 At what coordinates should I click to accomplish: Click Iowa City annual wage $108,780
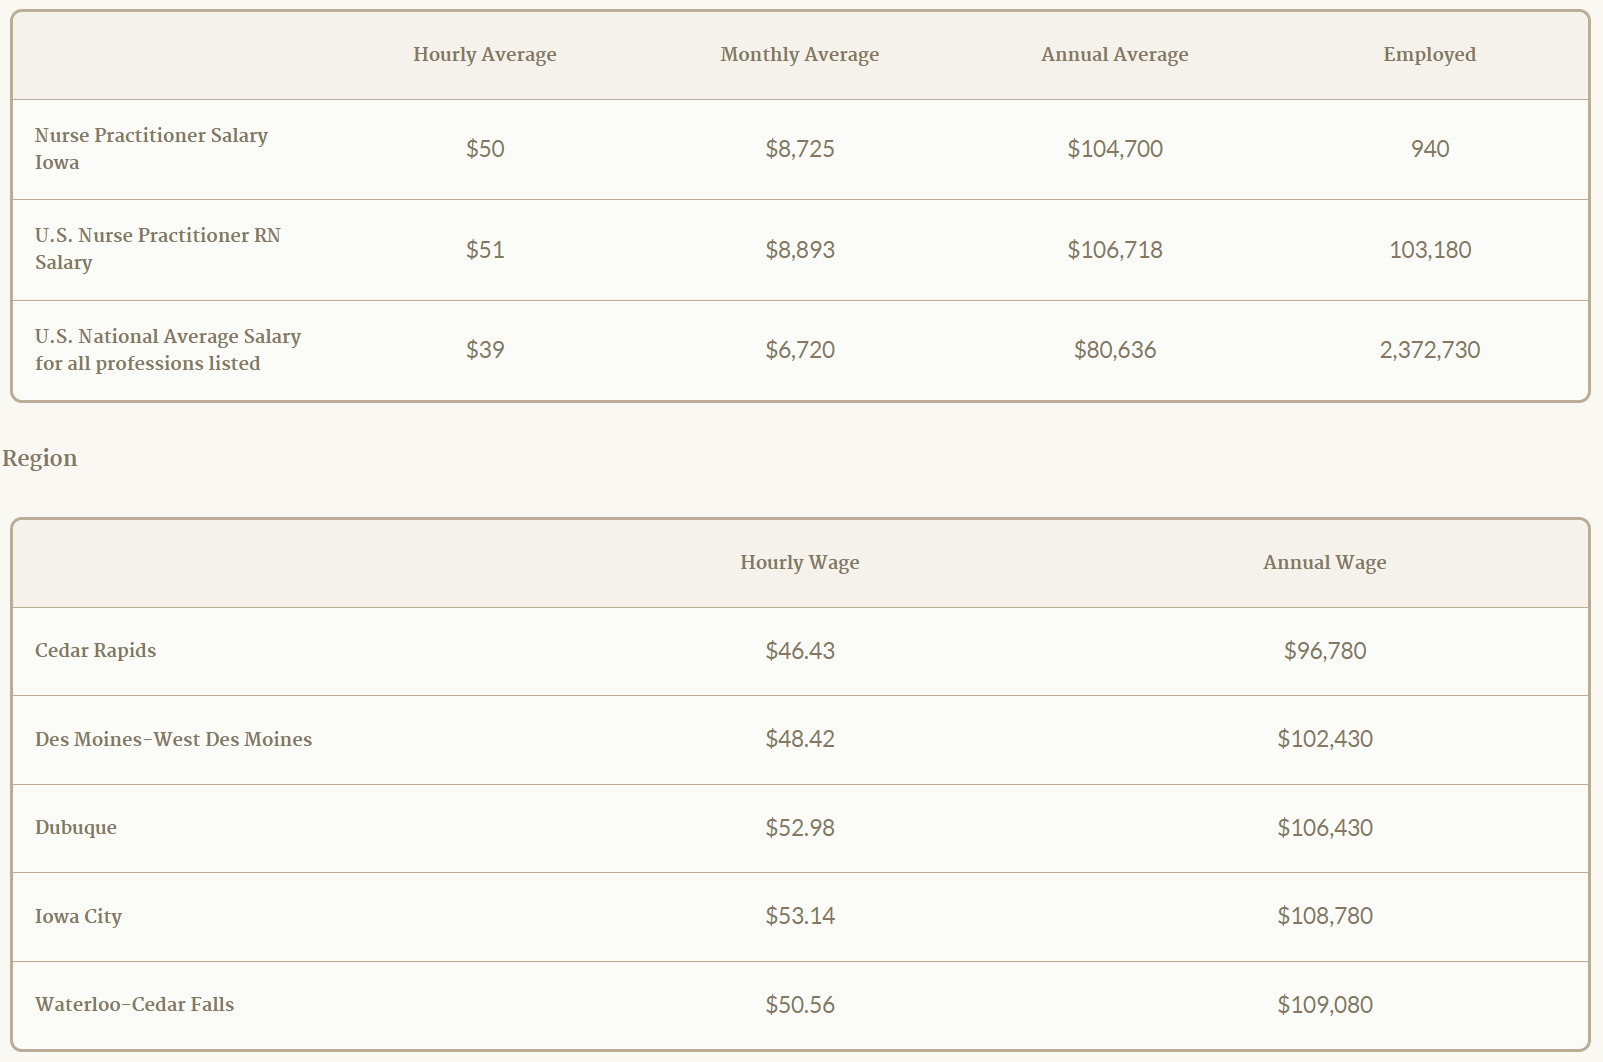[1325, 916]
